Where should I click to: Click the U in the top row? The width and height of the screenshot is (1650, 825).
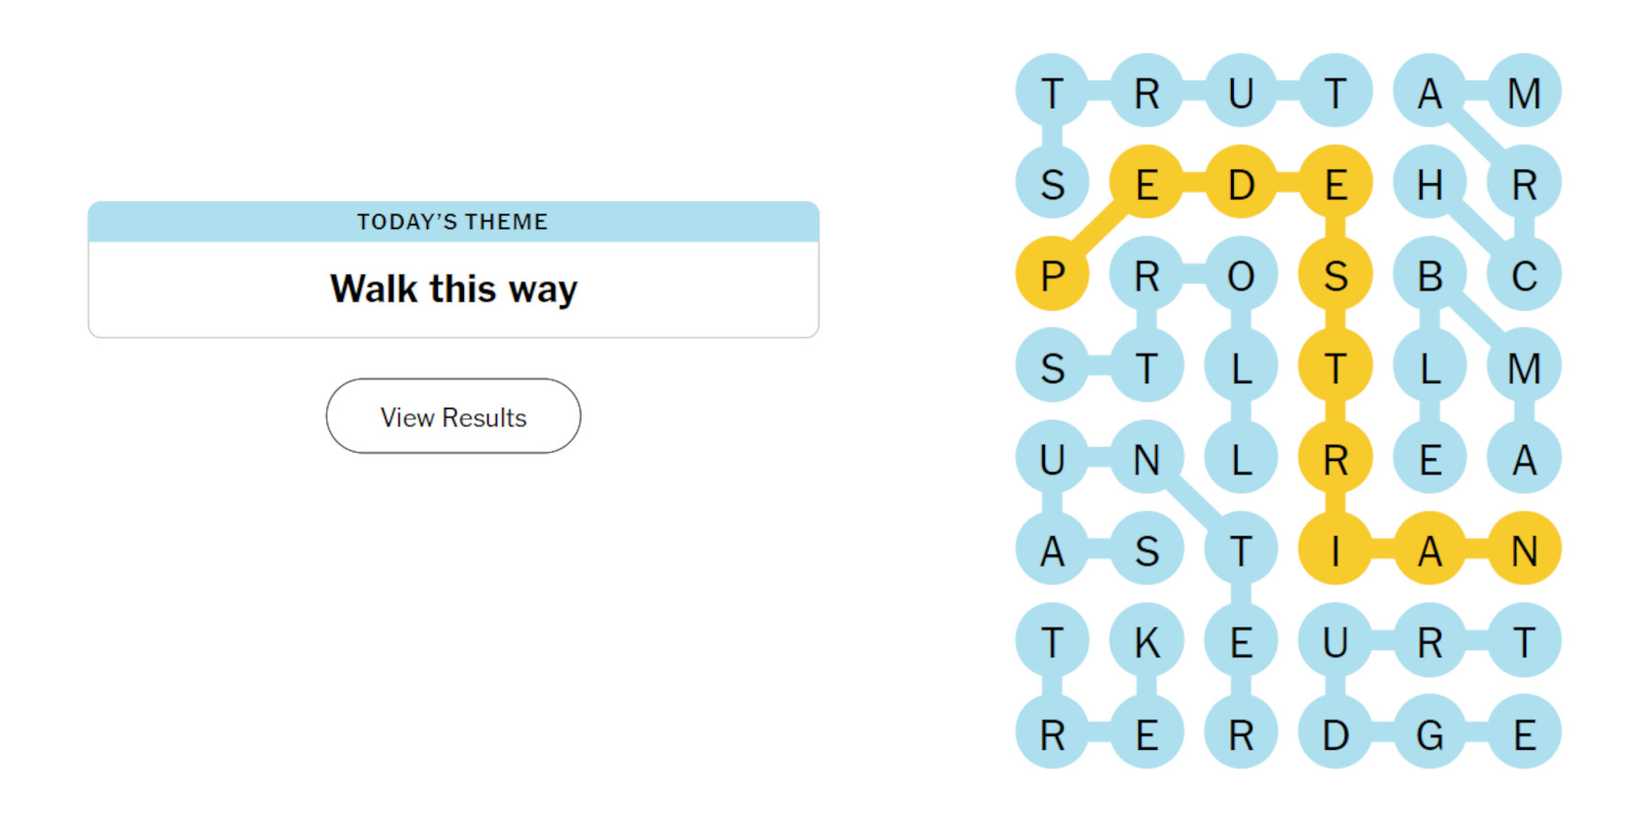[x=1242, y=92]
